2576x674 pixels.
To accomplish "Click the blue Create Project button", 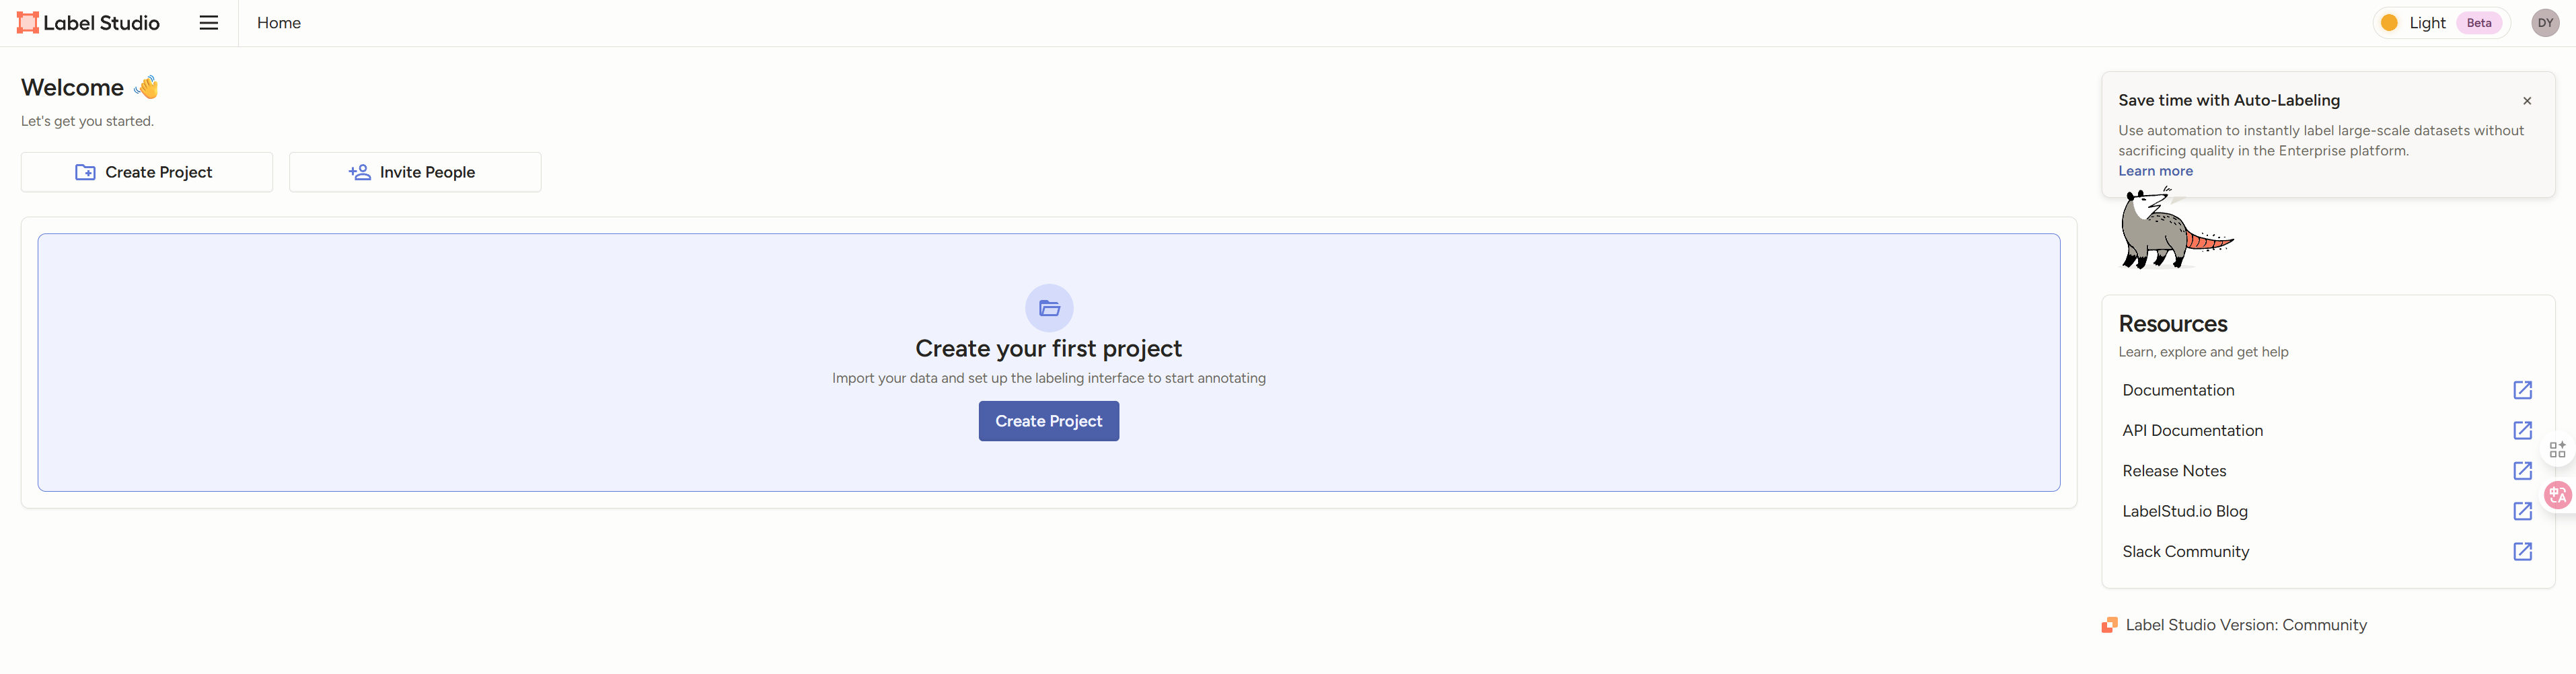I will pos(1048,421).
